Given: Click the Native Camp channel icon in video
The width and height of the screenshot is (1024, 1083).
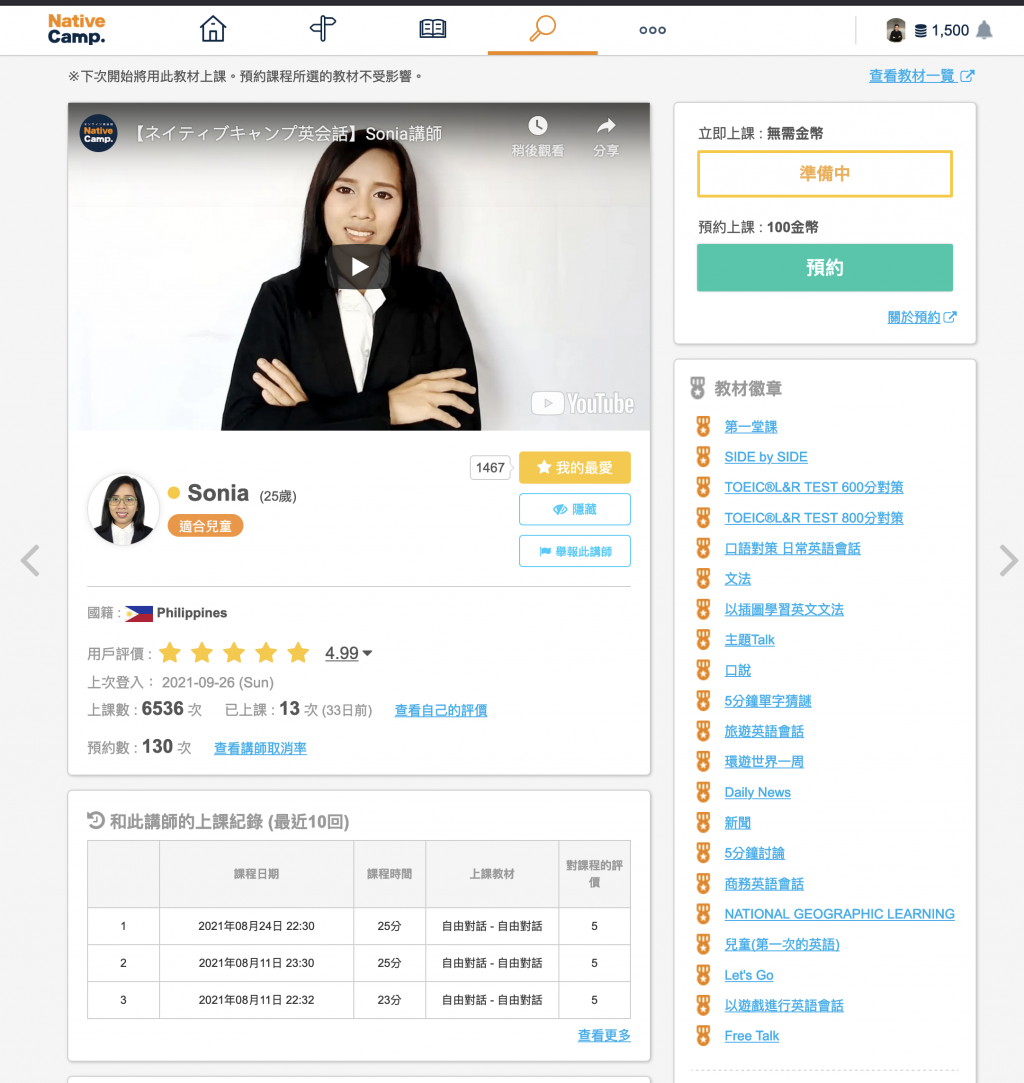Looking at the screenshot, I should (x=98, y=133).
